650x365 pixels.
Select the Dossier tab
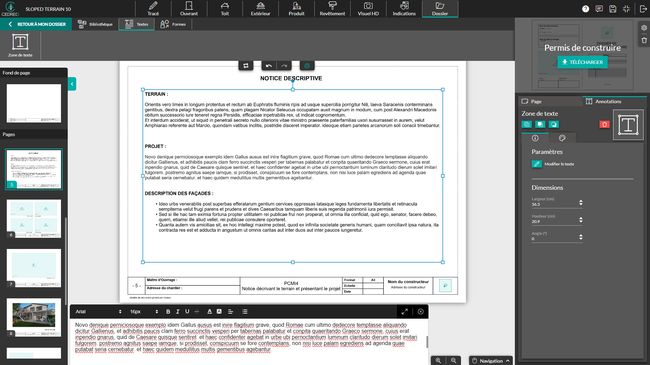pos(440,9)
